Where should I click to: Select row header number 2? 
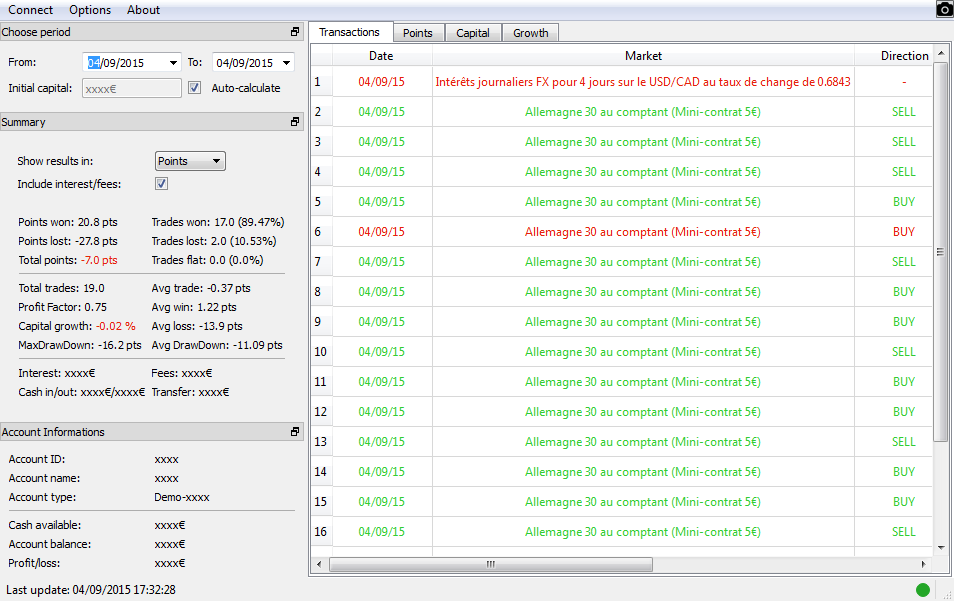[321, 111]
